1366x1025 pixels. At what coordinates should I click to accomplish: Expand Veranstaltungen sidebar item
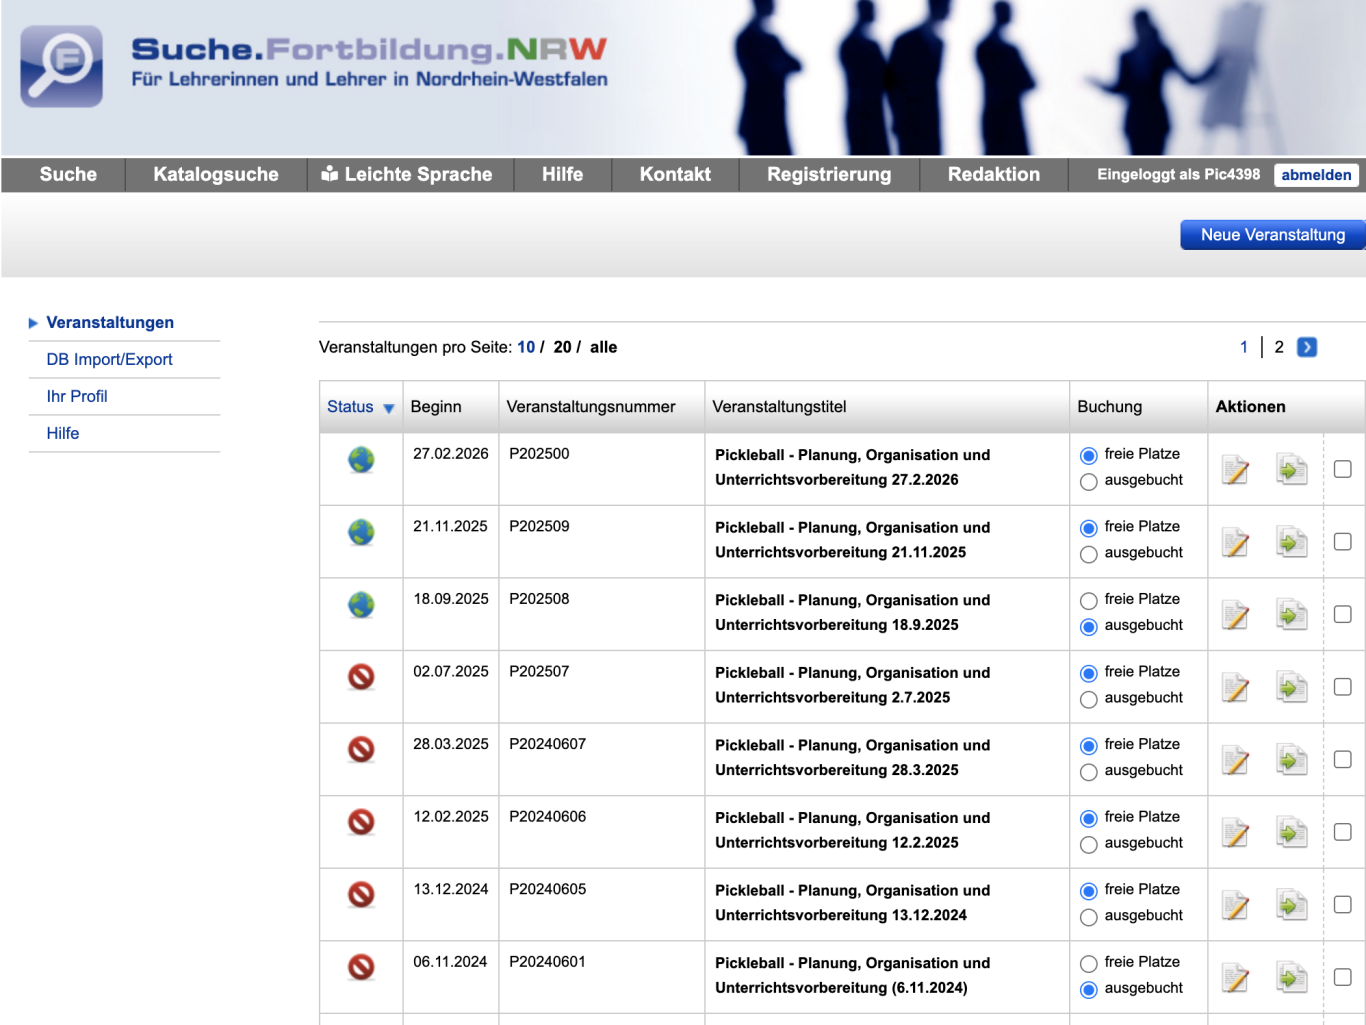[x=110, y=322]
